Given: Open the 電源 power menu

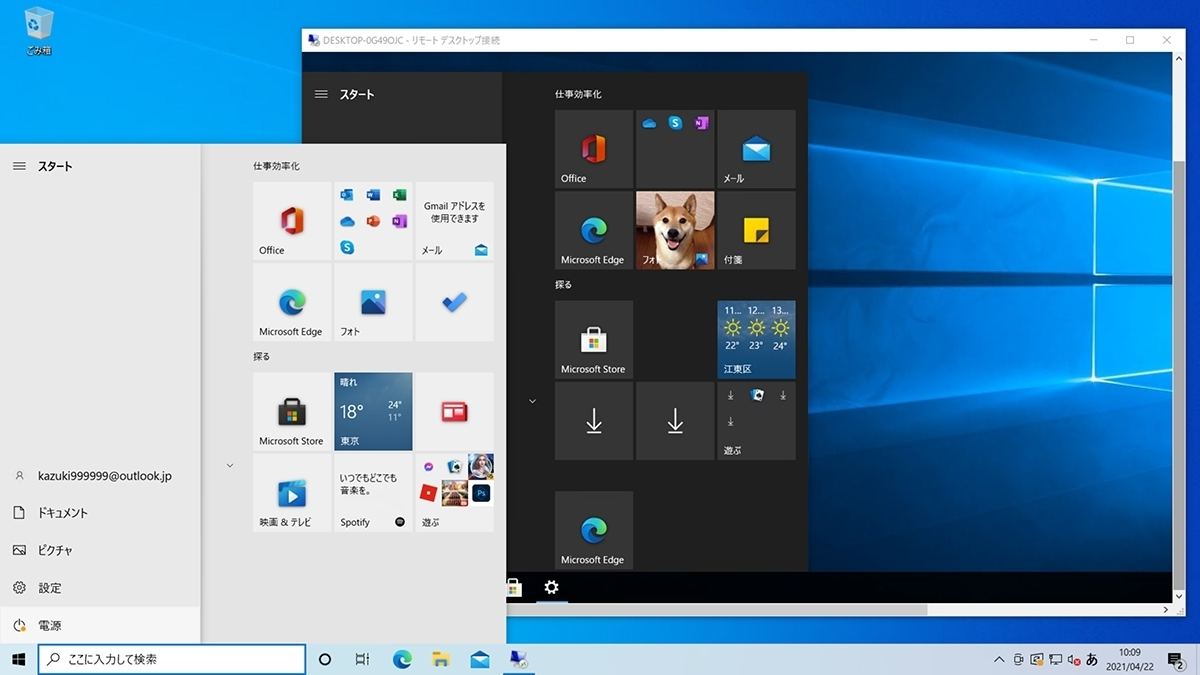Looking at the screenshot, I should [x=100, y=625].
